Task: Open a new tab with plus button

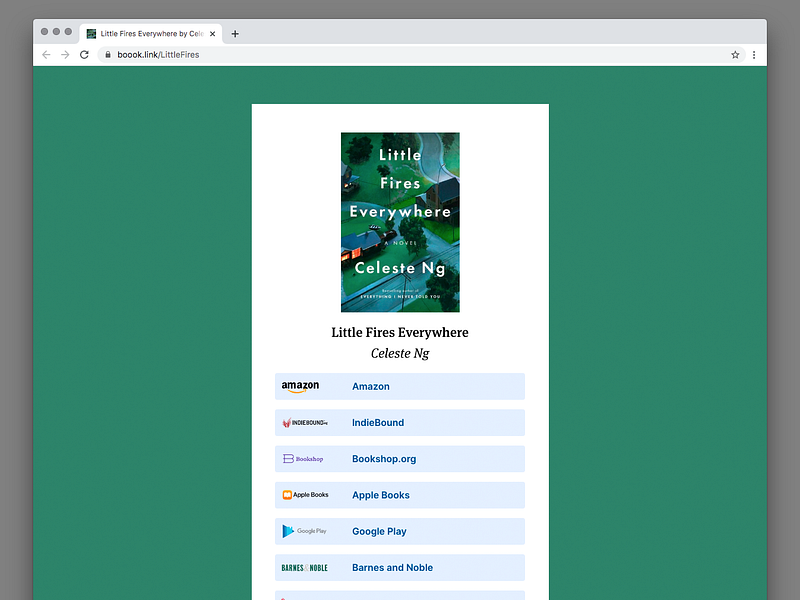Action: tap(235, 34)
